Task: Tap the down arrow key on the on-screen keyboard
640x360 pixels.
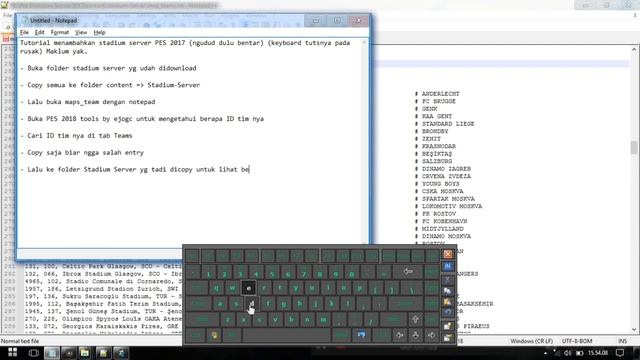Action: (x=416, y=335)
